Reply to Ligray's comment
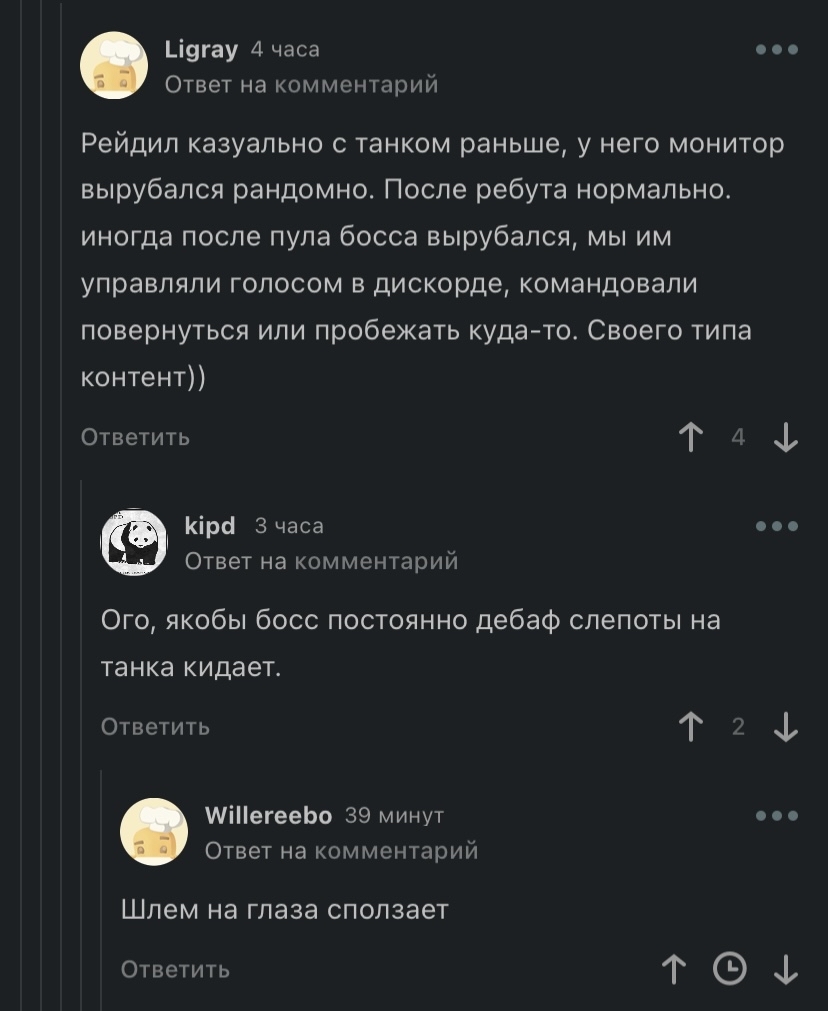Viewport: 828px width, 1011px height. pyautogui.click(x=135, y=437)
